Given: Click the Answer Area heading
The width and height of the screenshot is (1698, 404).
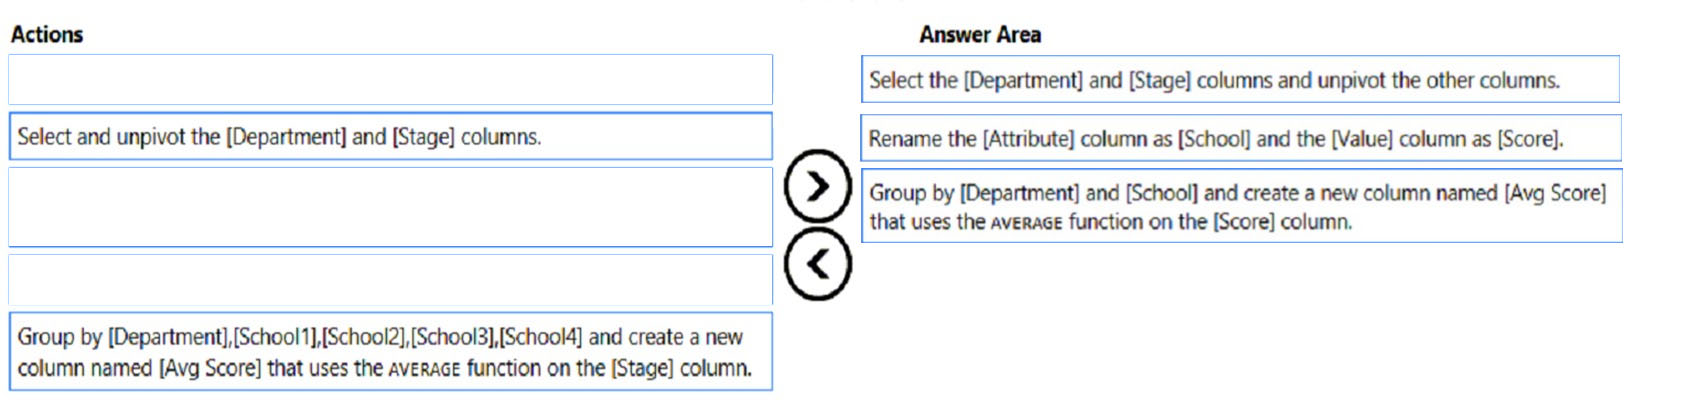Looking at the screenshot, I should [x=980, y=34].
